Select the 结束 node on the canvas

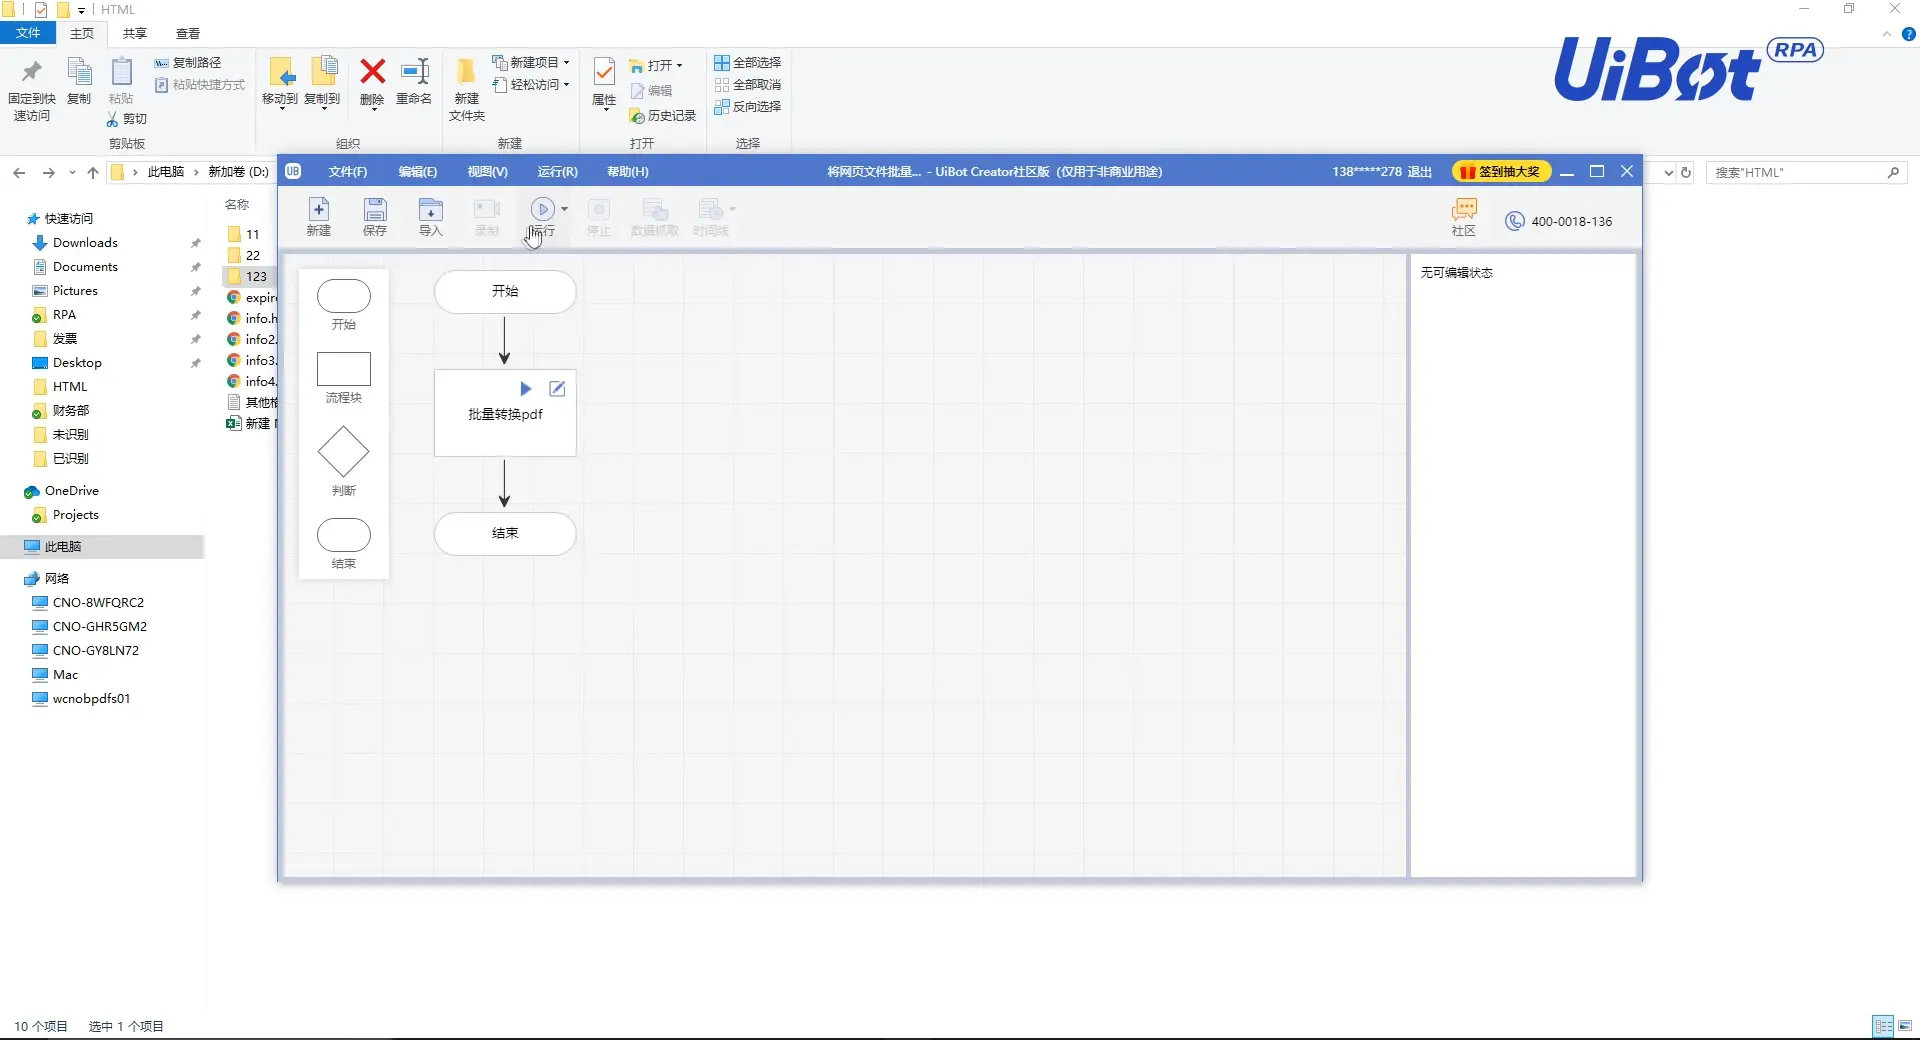(505, 533)
